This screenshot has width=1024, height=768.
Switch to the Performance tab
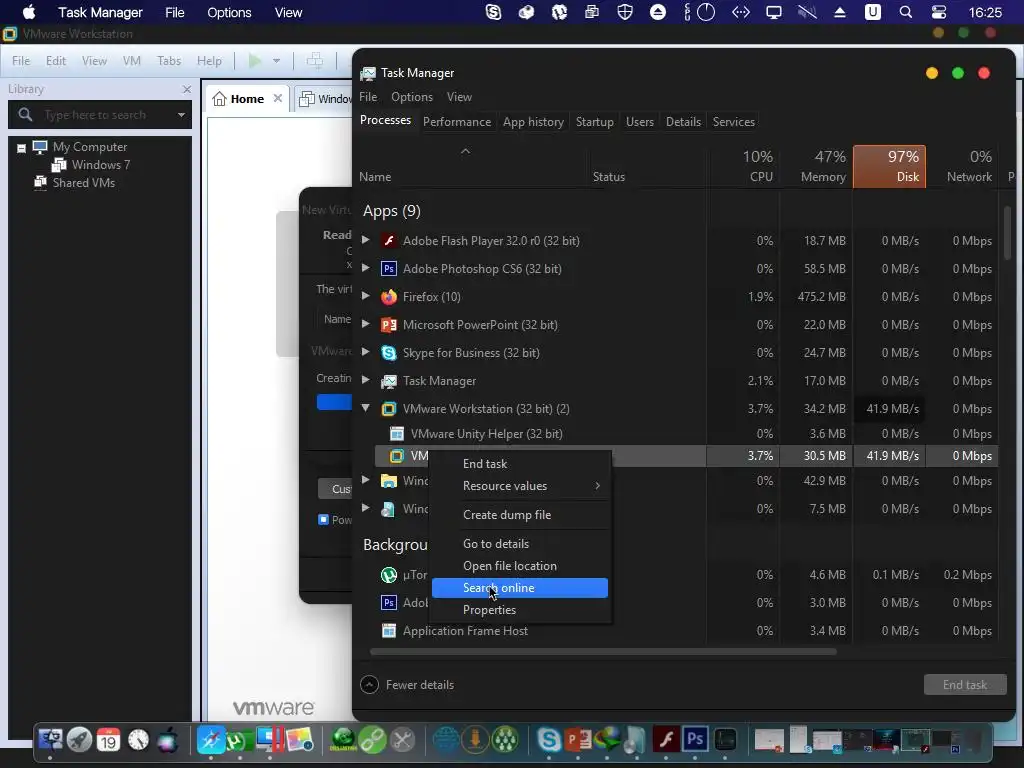tap(456, 121)
